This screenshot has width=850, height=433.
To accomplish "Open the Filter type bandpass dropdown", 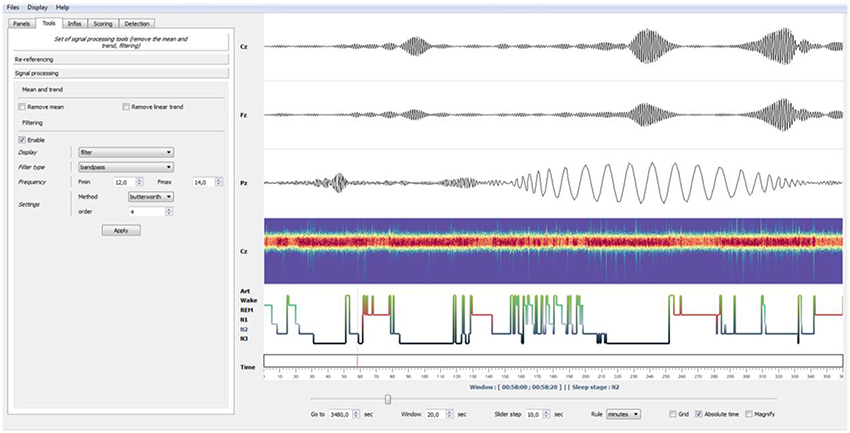I will pyautogui.click(x=126, y=167).
